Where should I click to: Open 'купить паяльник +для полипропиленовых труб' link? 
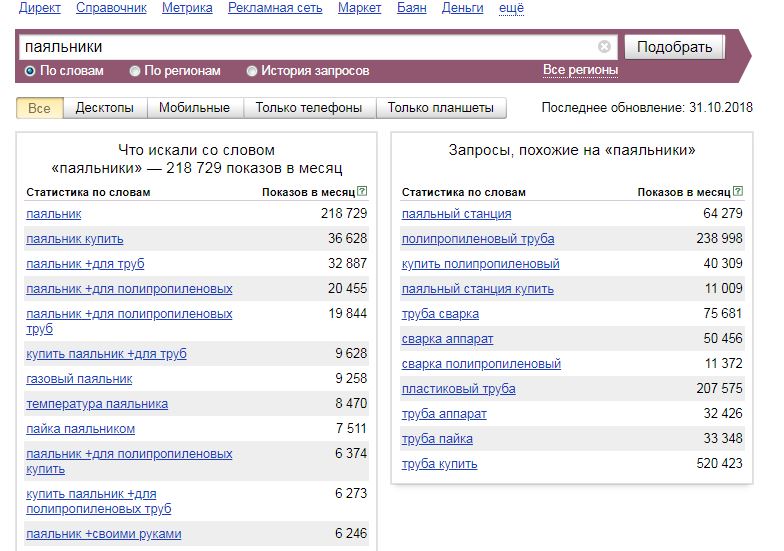click(x=98, y=501)
